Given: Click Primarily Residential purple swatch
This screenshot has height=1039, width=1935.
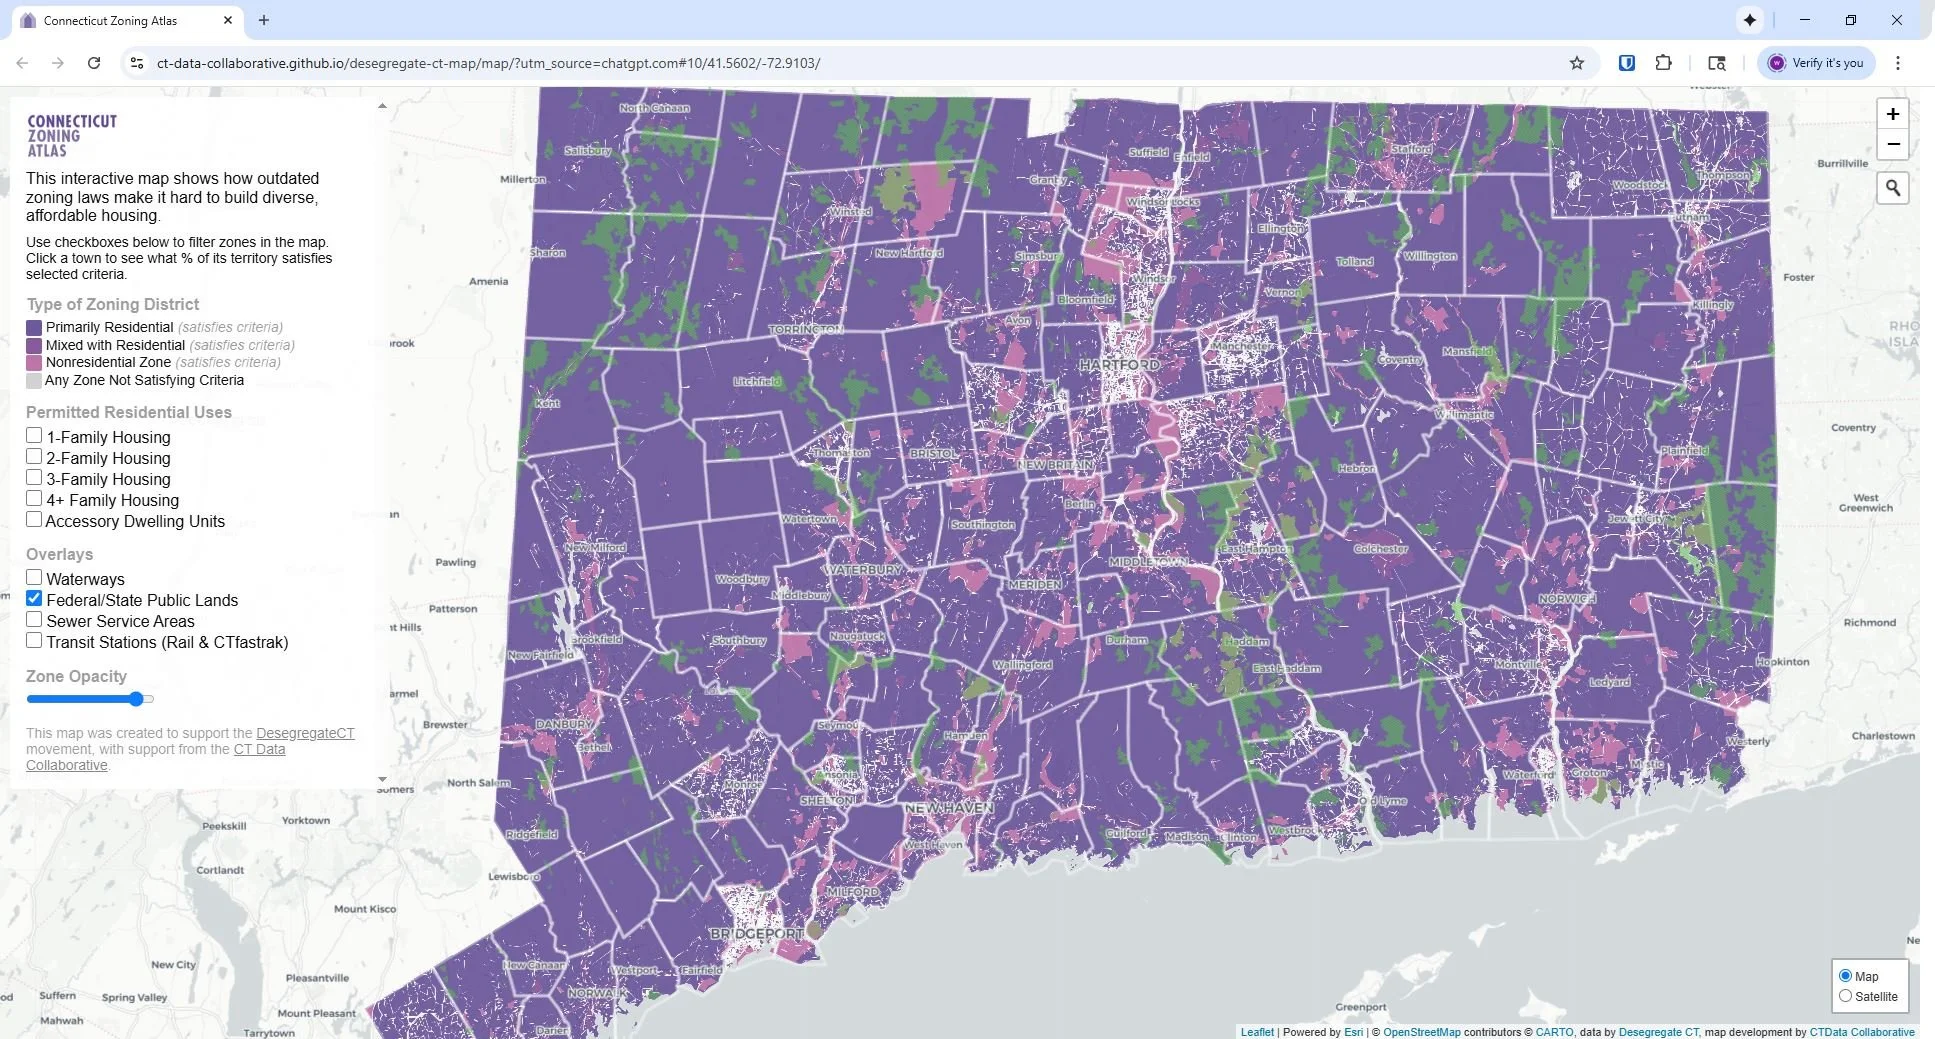Looking at the screenshot, I should click(34, 327).
